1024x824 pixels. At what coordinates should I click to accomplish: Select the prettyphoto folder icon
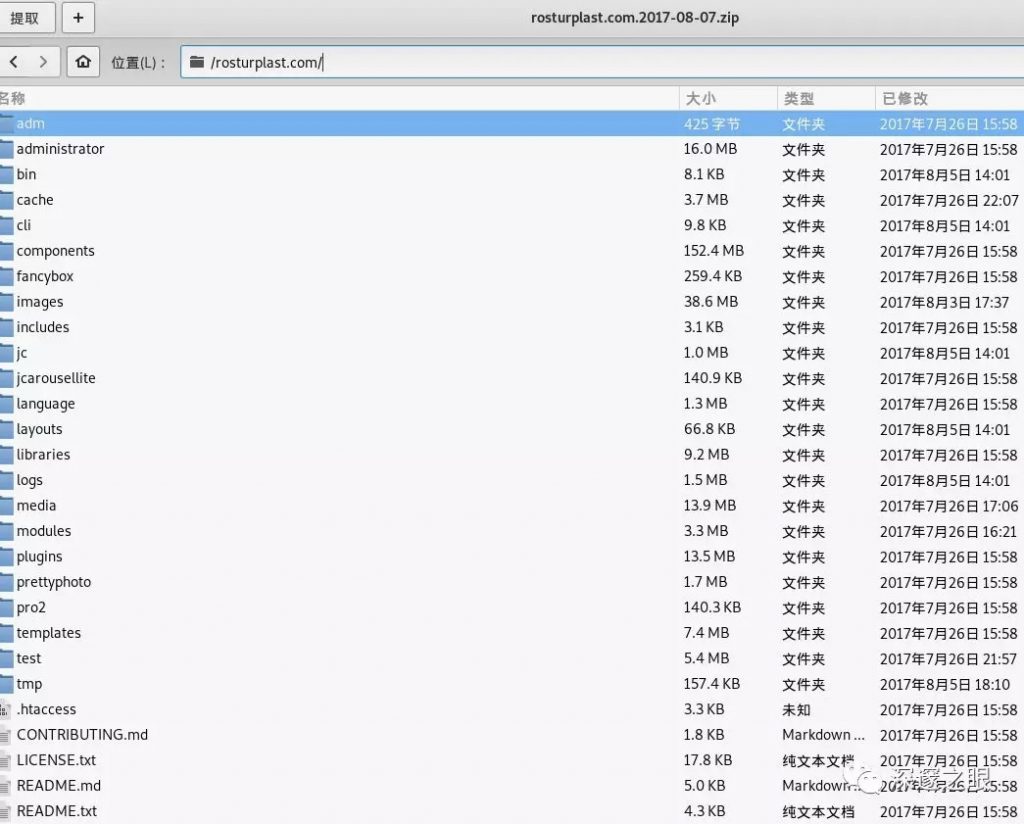(7, 582)
